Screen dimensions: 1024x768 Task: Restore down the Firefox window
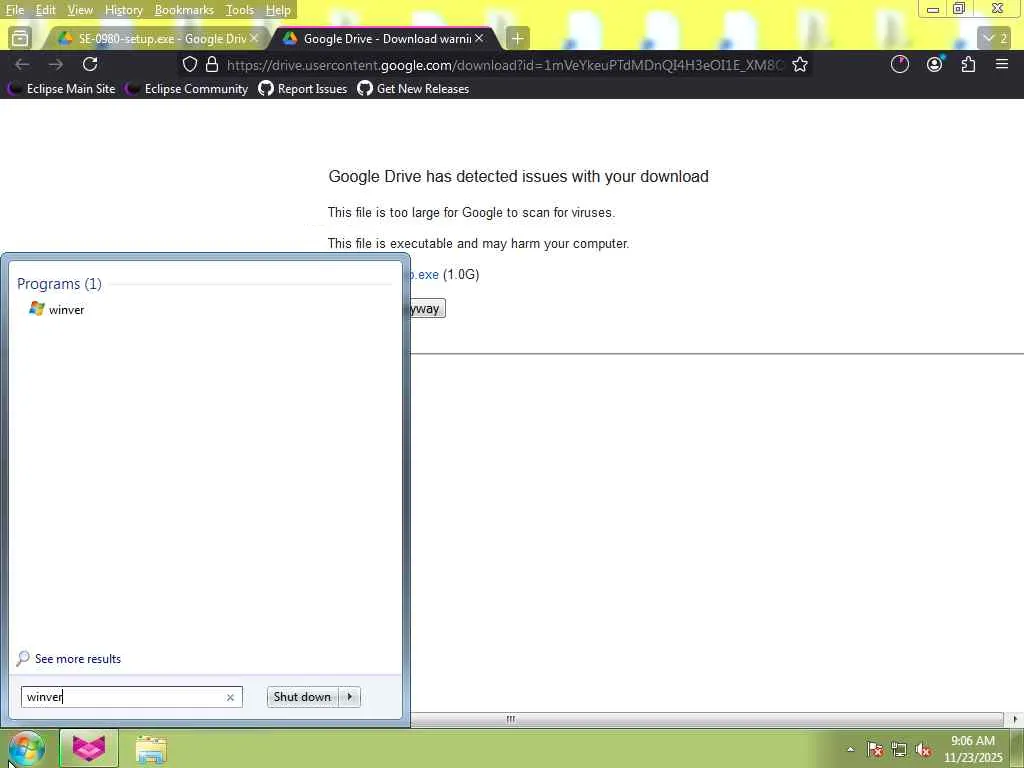click(959, 9)
